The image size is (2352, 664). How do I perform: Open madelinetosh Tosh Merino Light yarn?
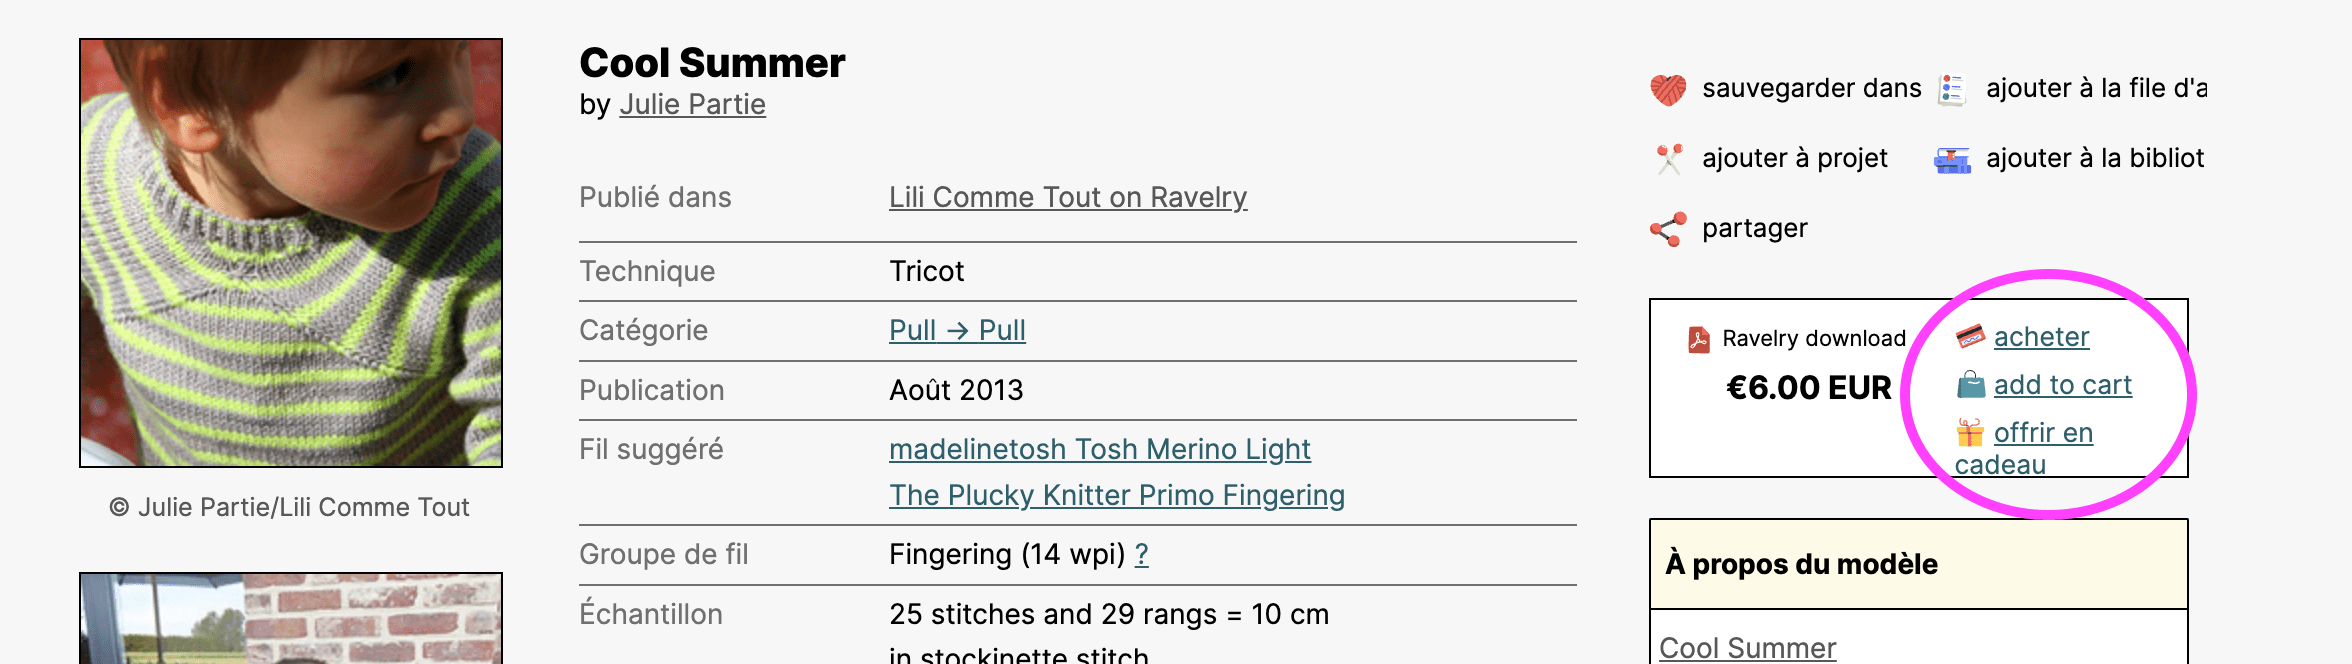pos(1099,450)
